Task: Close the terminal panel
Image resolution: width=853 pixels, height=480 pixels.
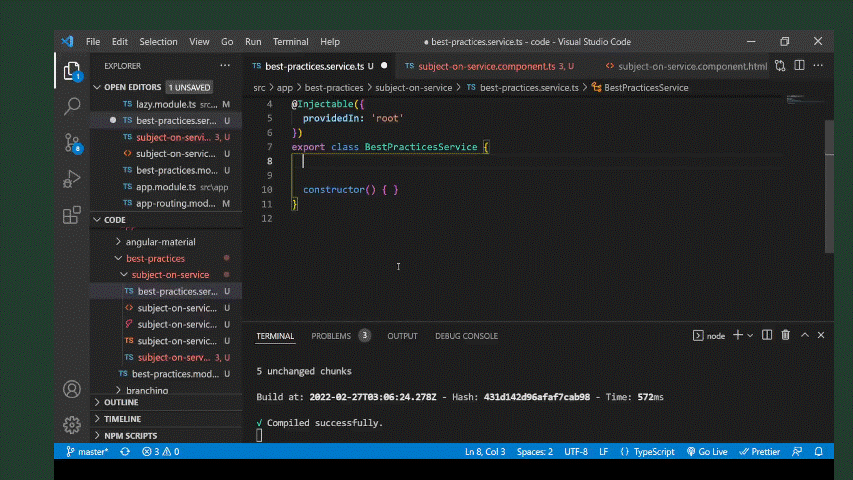Action: pyautogui.click(x=821, y=335)
